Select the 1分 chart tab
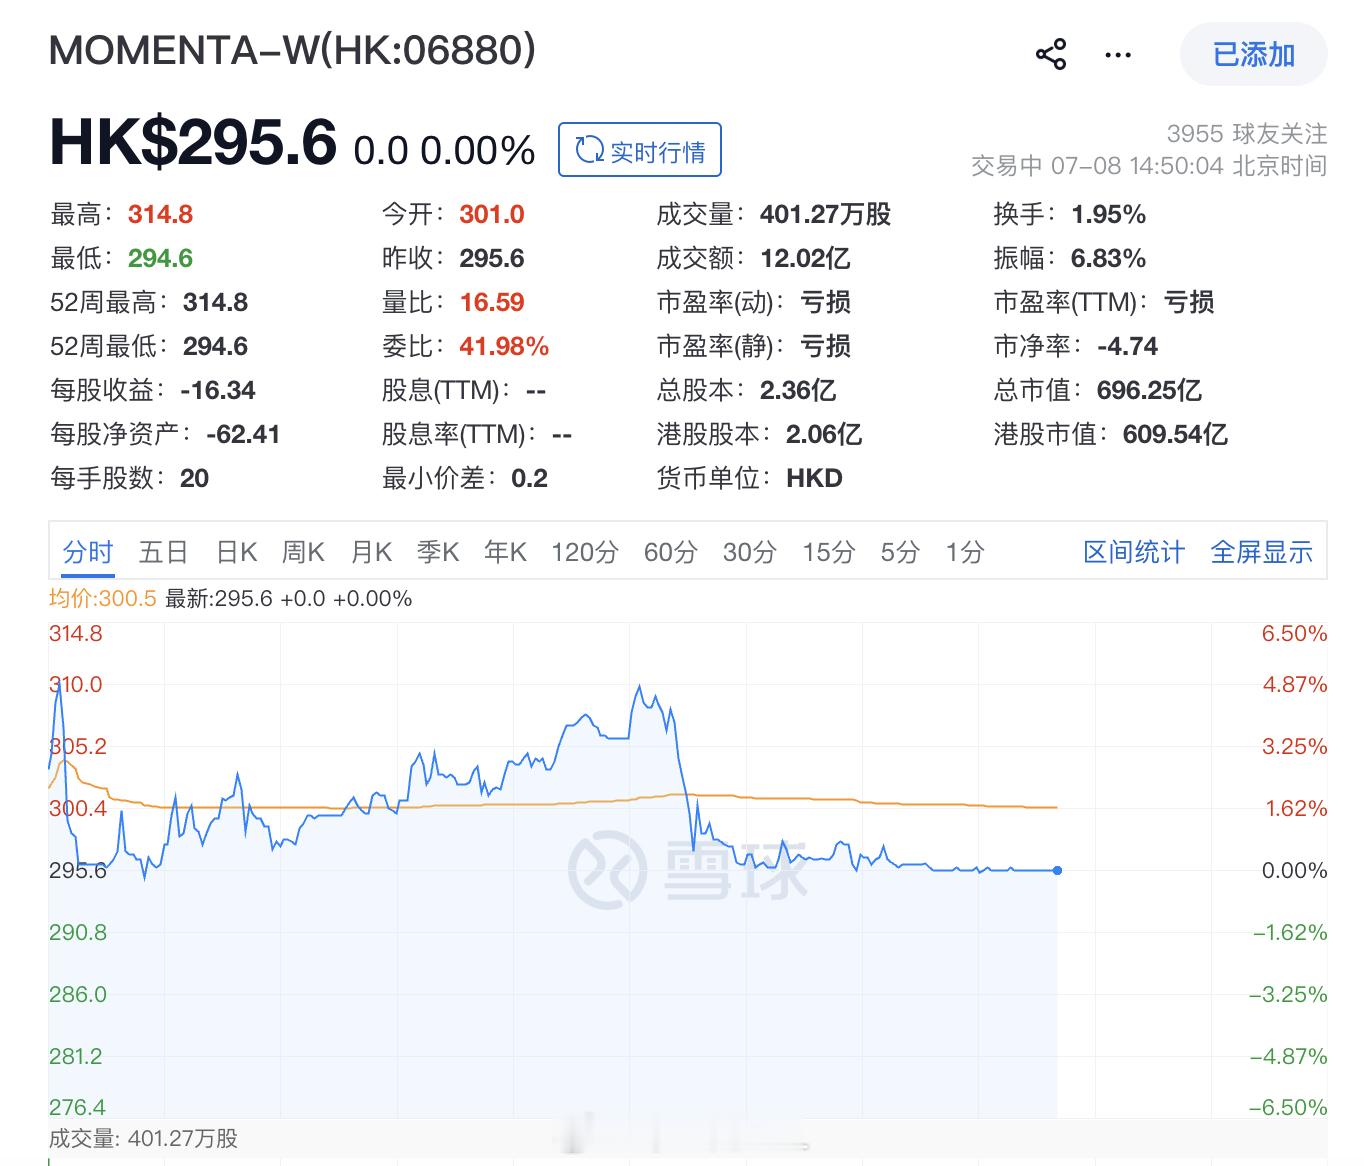1364x1166 pixels. coord(965,552)
